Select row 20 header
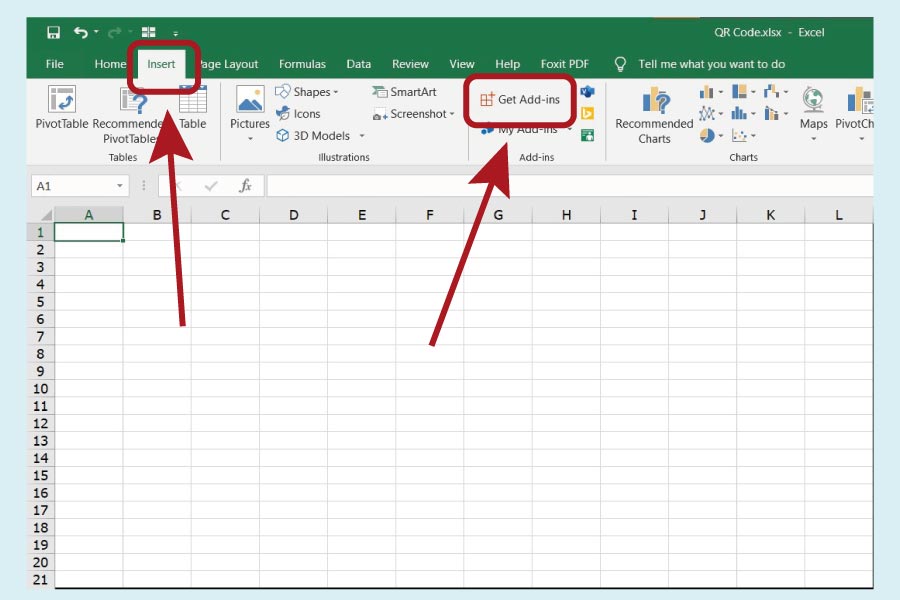Image resolution: width=900 pixels, height=600 pixels. coord(40,563)
